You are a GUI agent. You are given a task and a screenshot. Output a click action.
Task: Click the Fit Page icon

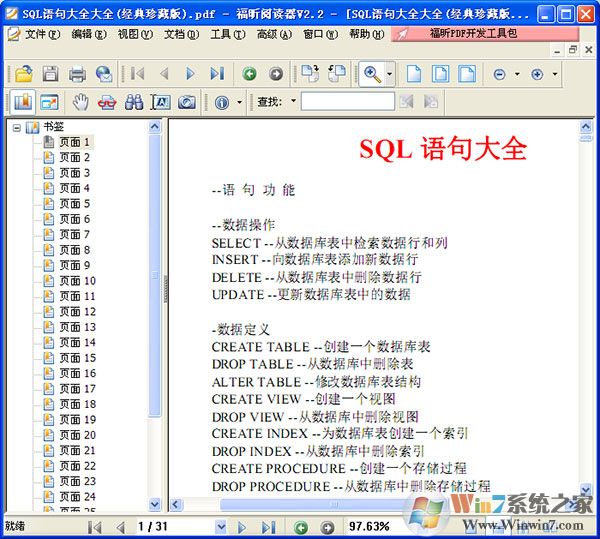pyautogui.click(x=440, y=73)
